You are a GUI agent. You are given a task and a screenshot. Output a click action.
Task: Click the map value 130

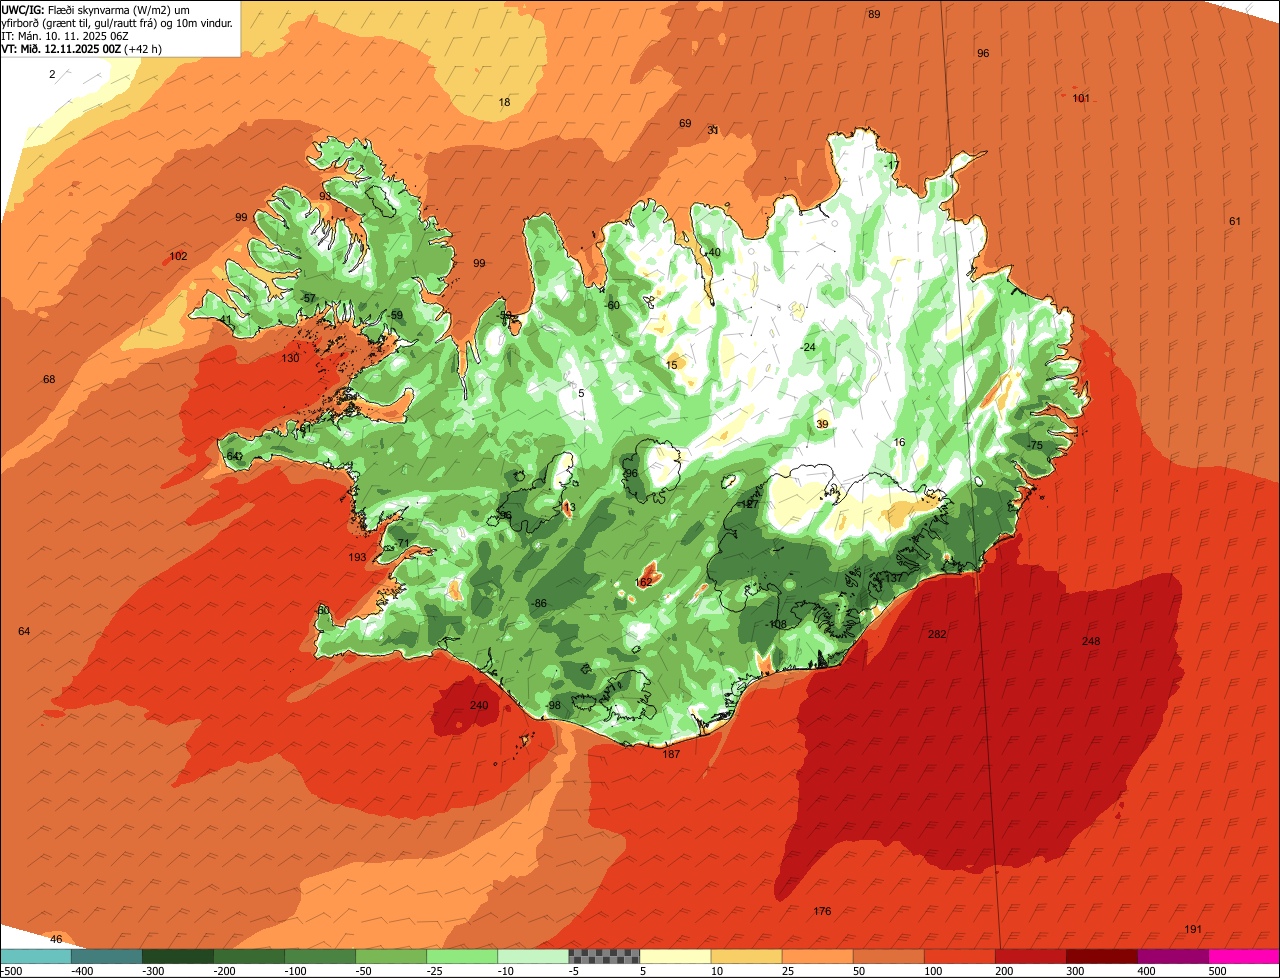(290, 358)
